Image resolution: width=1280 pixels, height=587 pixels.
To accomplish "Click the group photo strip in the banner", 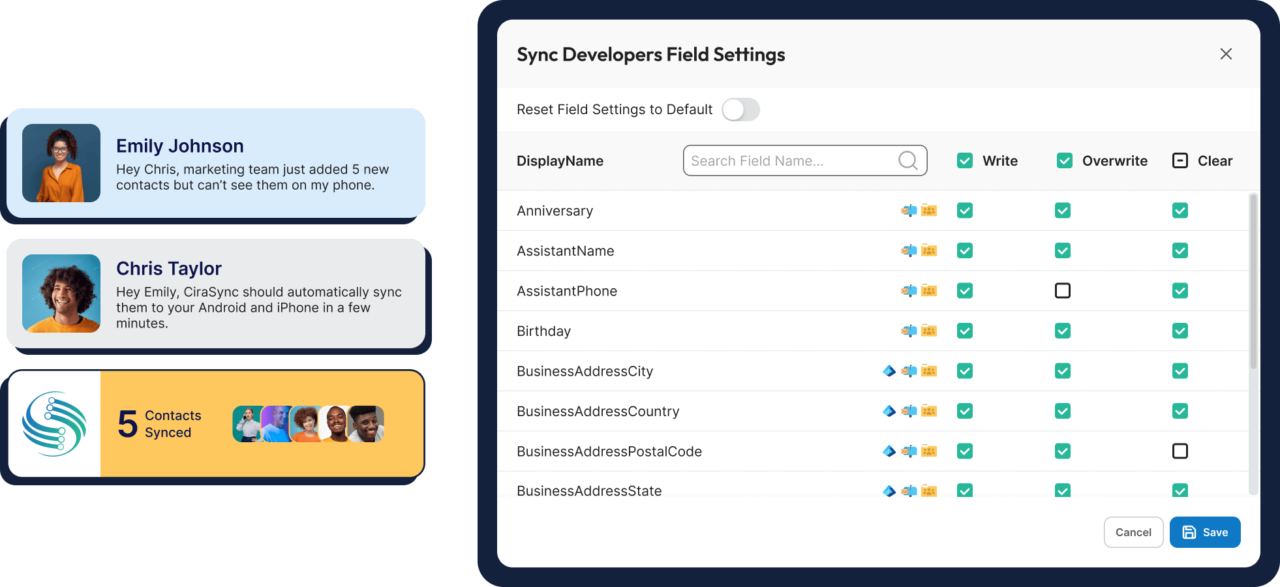I will pyautogui.click(x=306, y=423).
